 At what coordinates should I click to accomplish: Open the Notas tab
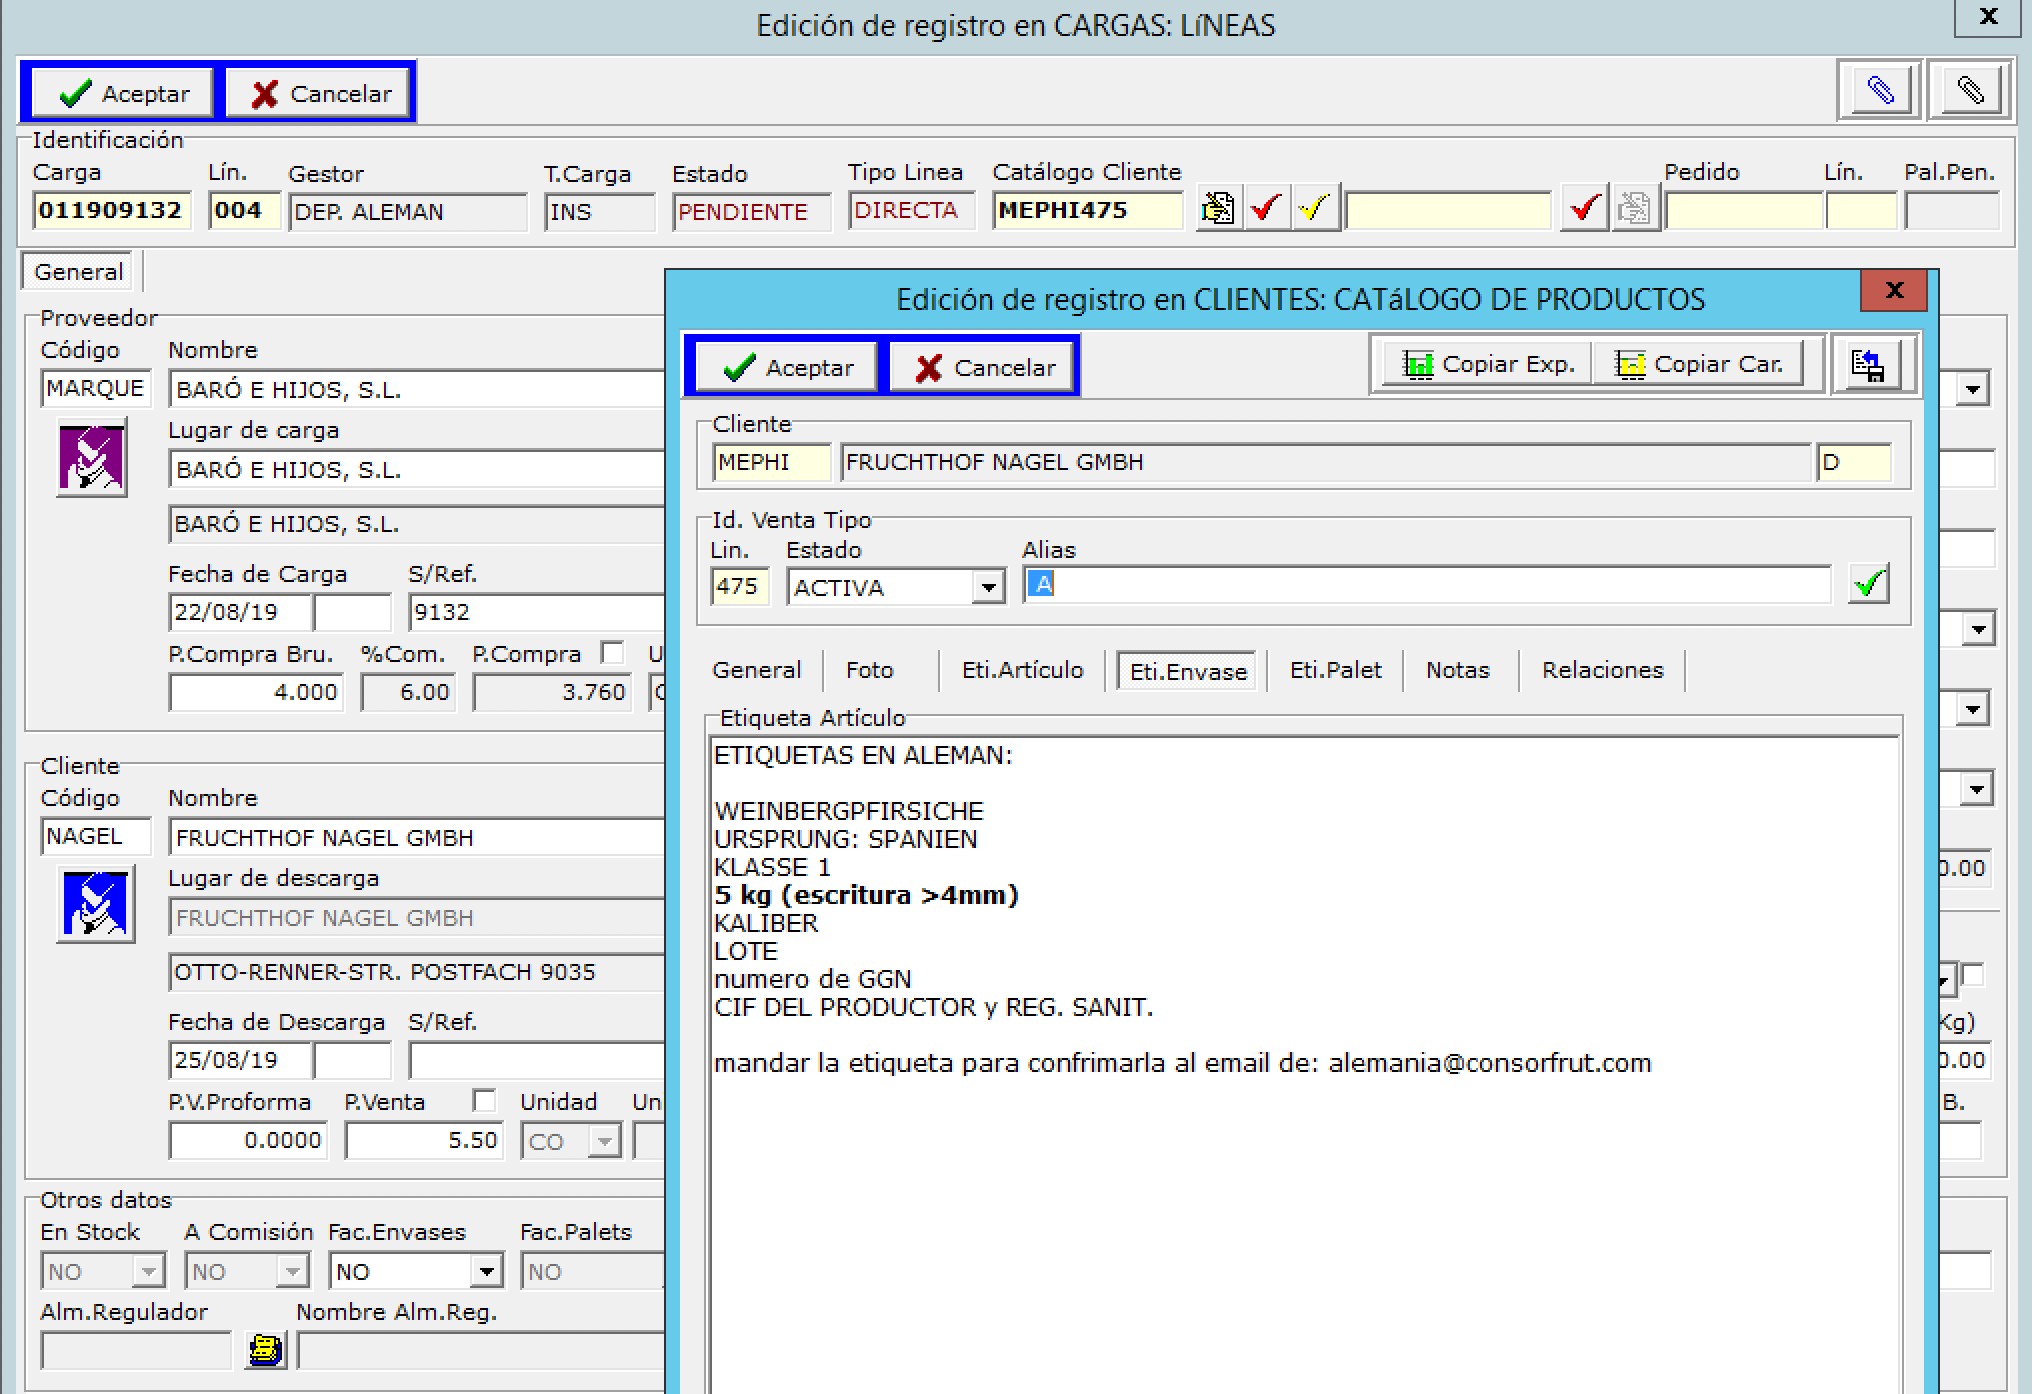pos(1457,670)
